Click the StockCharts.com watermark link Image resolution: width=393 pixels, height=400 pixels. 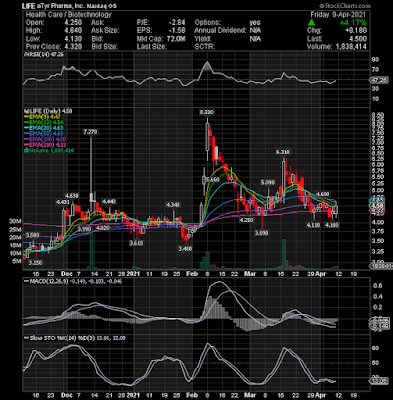tap(345, 6)
